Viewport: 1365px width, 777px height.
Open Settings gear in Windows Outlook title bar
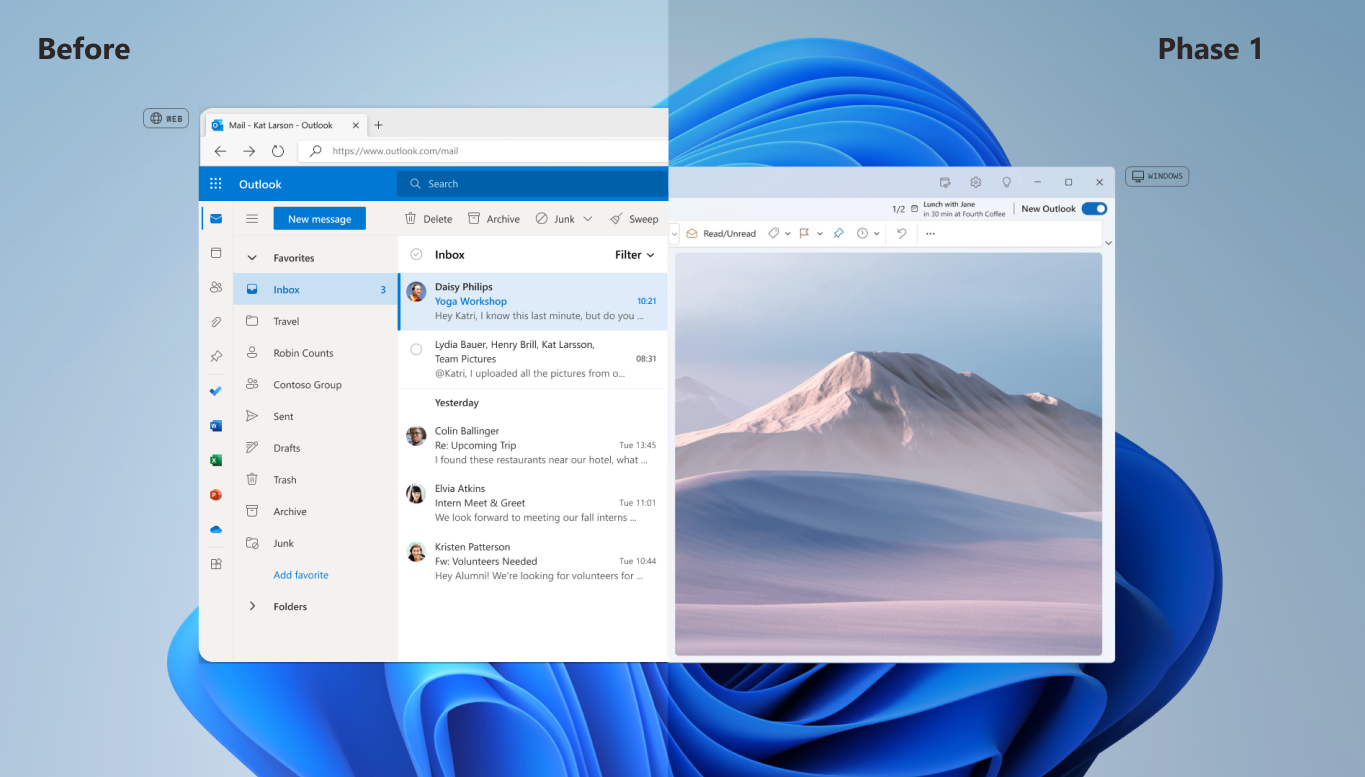pos(976,182)
